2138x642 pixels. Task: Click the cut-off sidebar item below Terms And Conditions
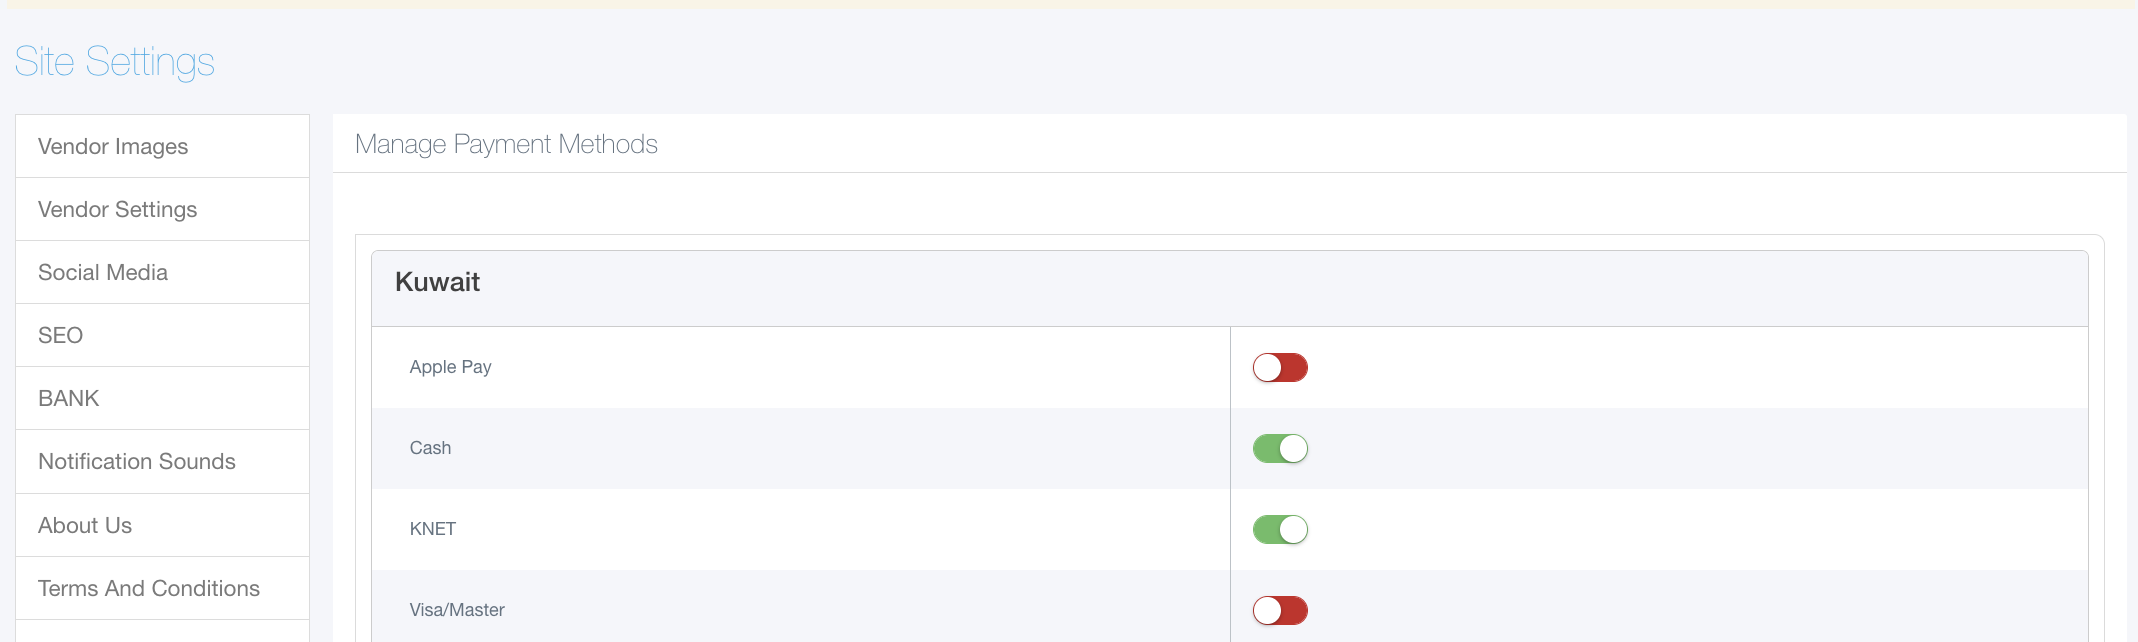click(162, 632)
